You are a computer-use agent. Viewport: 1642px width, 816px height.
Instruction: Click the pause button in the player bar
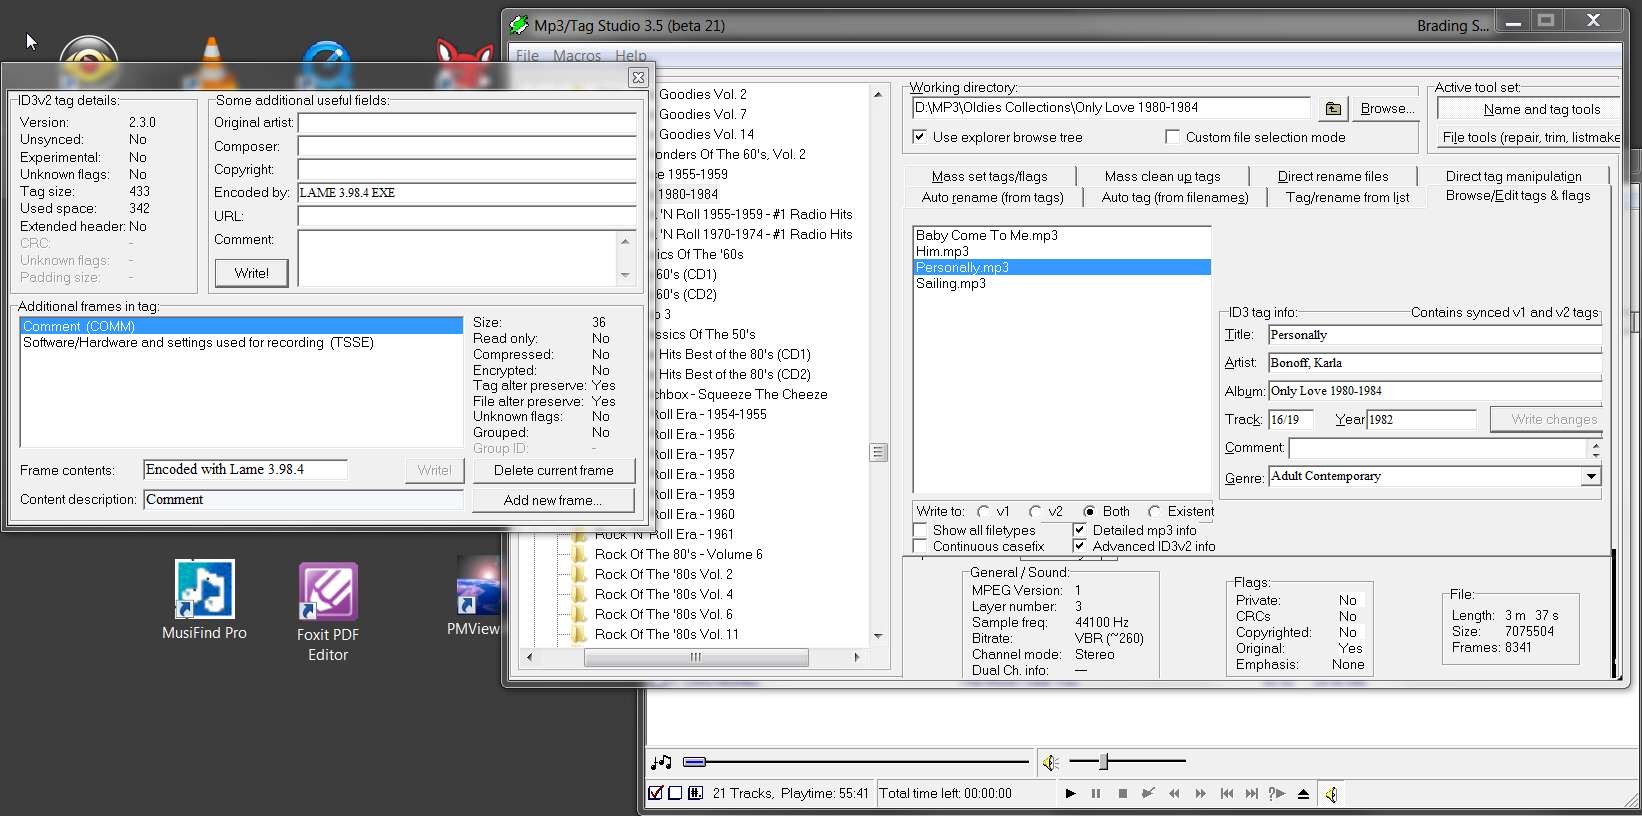click(1096, 793)
